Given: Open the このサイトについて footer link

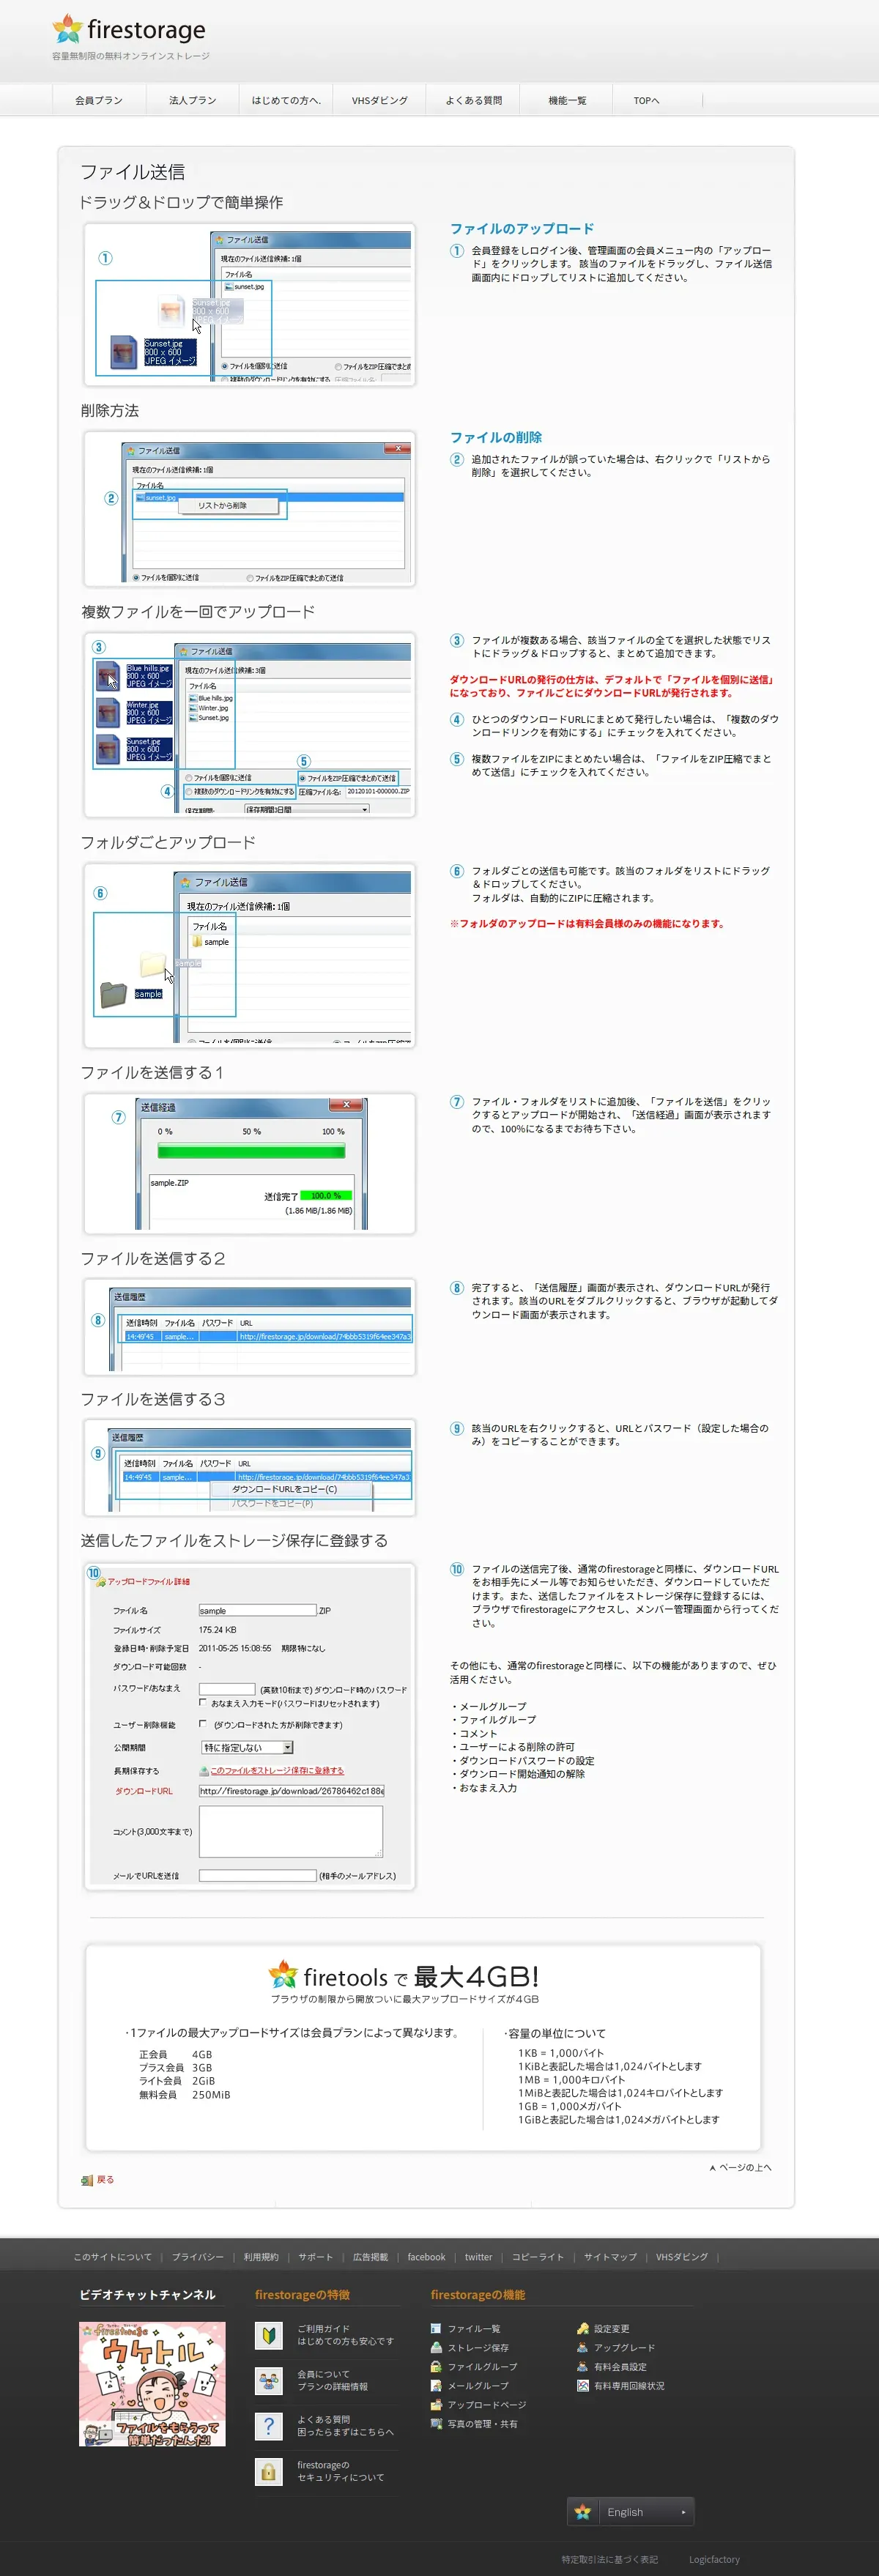Looking at the screenshot, I should tap(112, 2256).
